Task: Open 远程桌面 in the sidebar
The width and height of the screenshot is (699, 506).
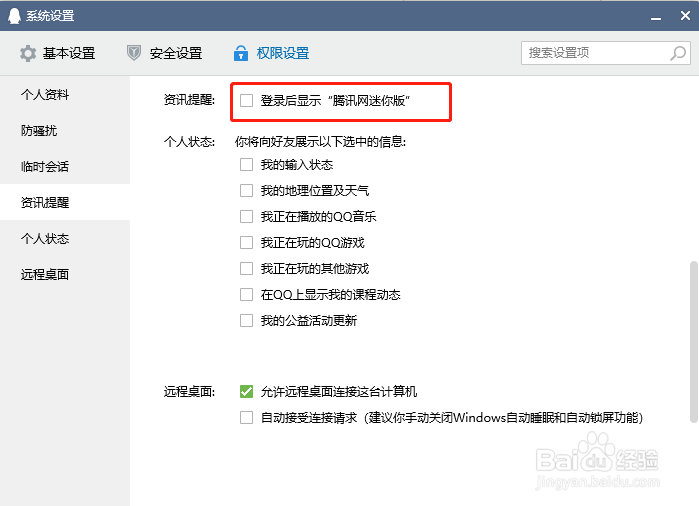Action: (x=65, y=274)
